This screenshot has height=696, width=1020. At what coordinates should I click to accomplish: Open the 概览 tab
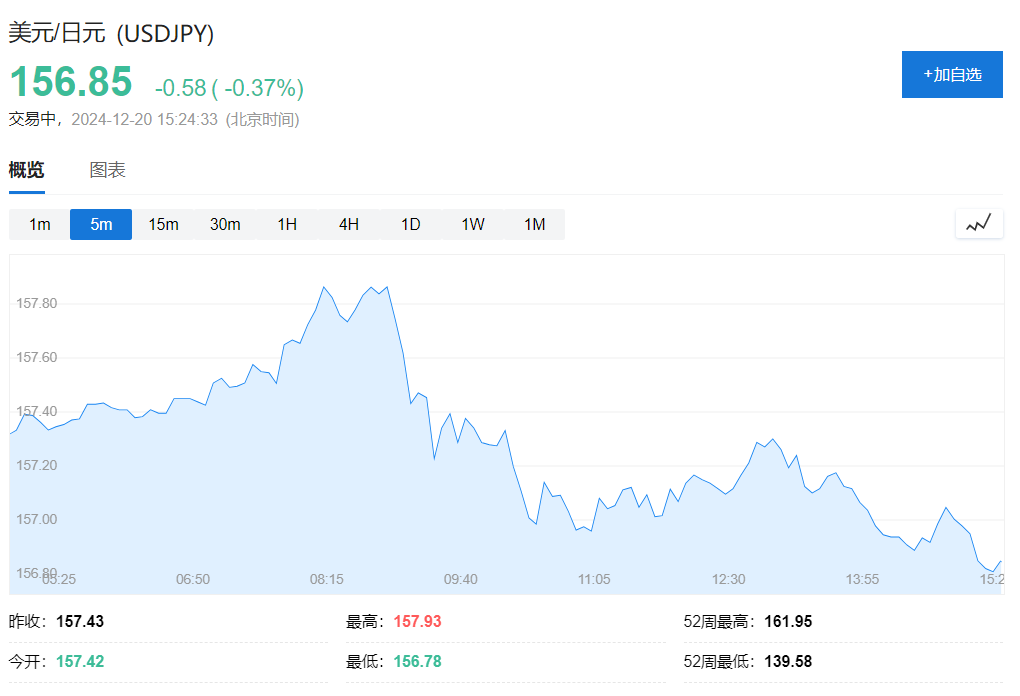27,170
